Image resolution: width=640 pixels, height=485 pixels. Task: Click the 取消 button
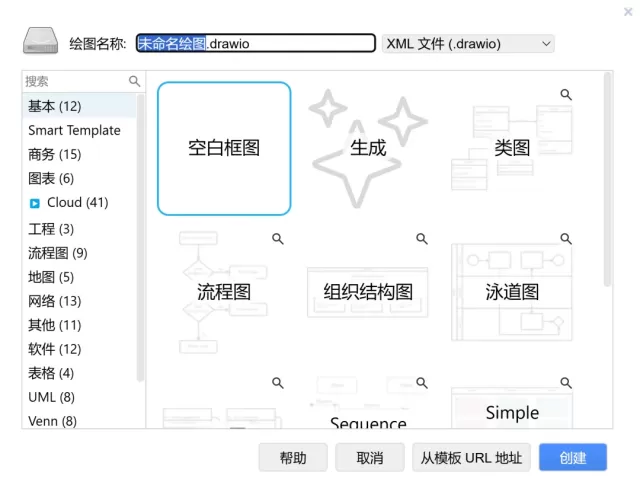coord(370,457)
